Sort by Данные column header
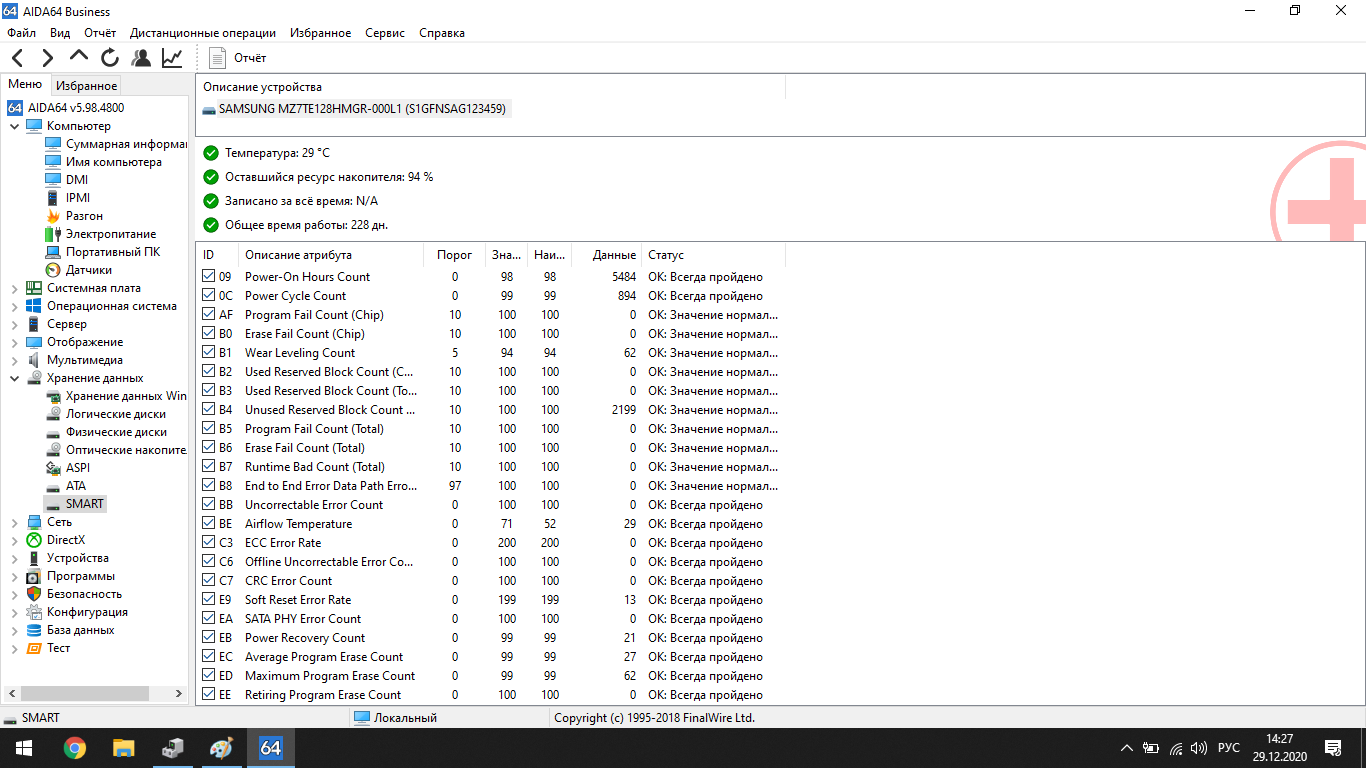 point(607,255)
